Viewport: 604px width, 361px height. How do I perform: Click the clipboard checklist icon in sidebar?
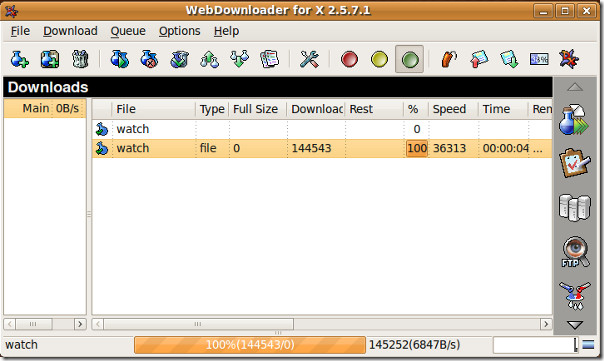[575, 163]
